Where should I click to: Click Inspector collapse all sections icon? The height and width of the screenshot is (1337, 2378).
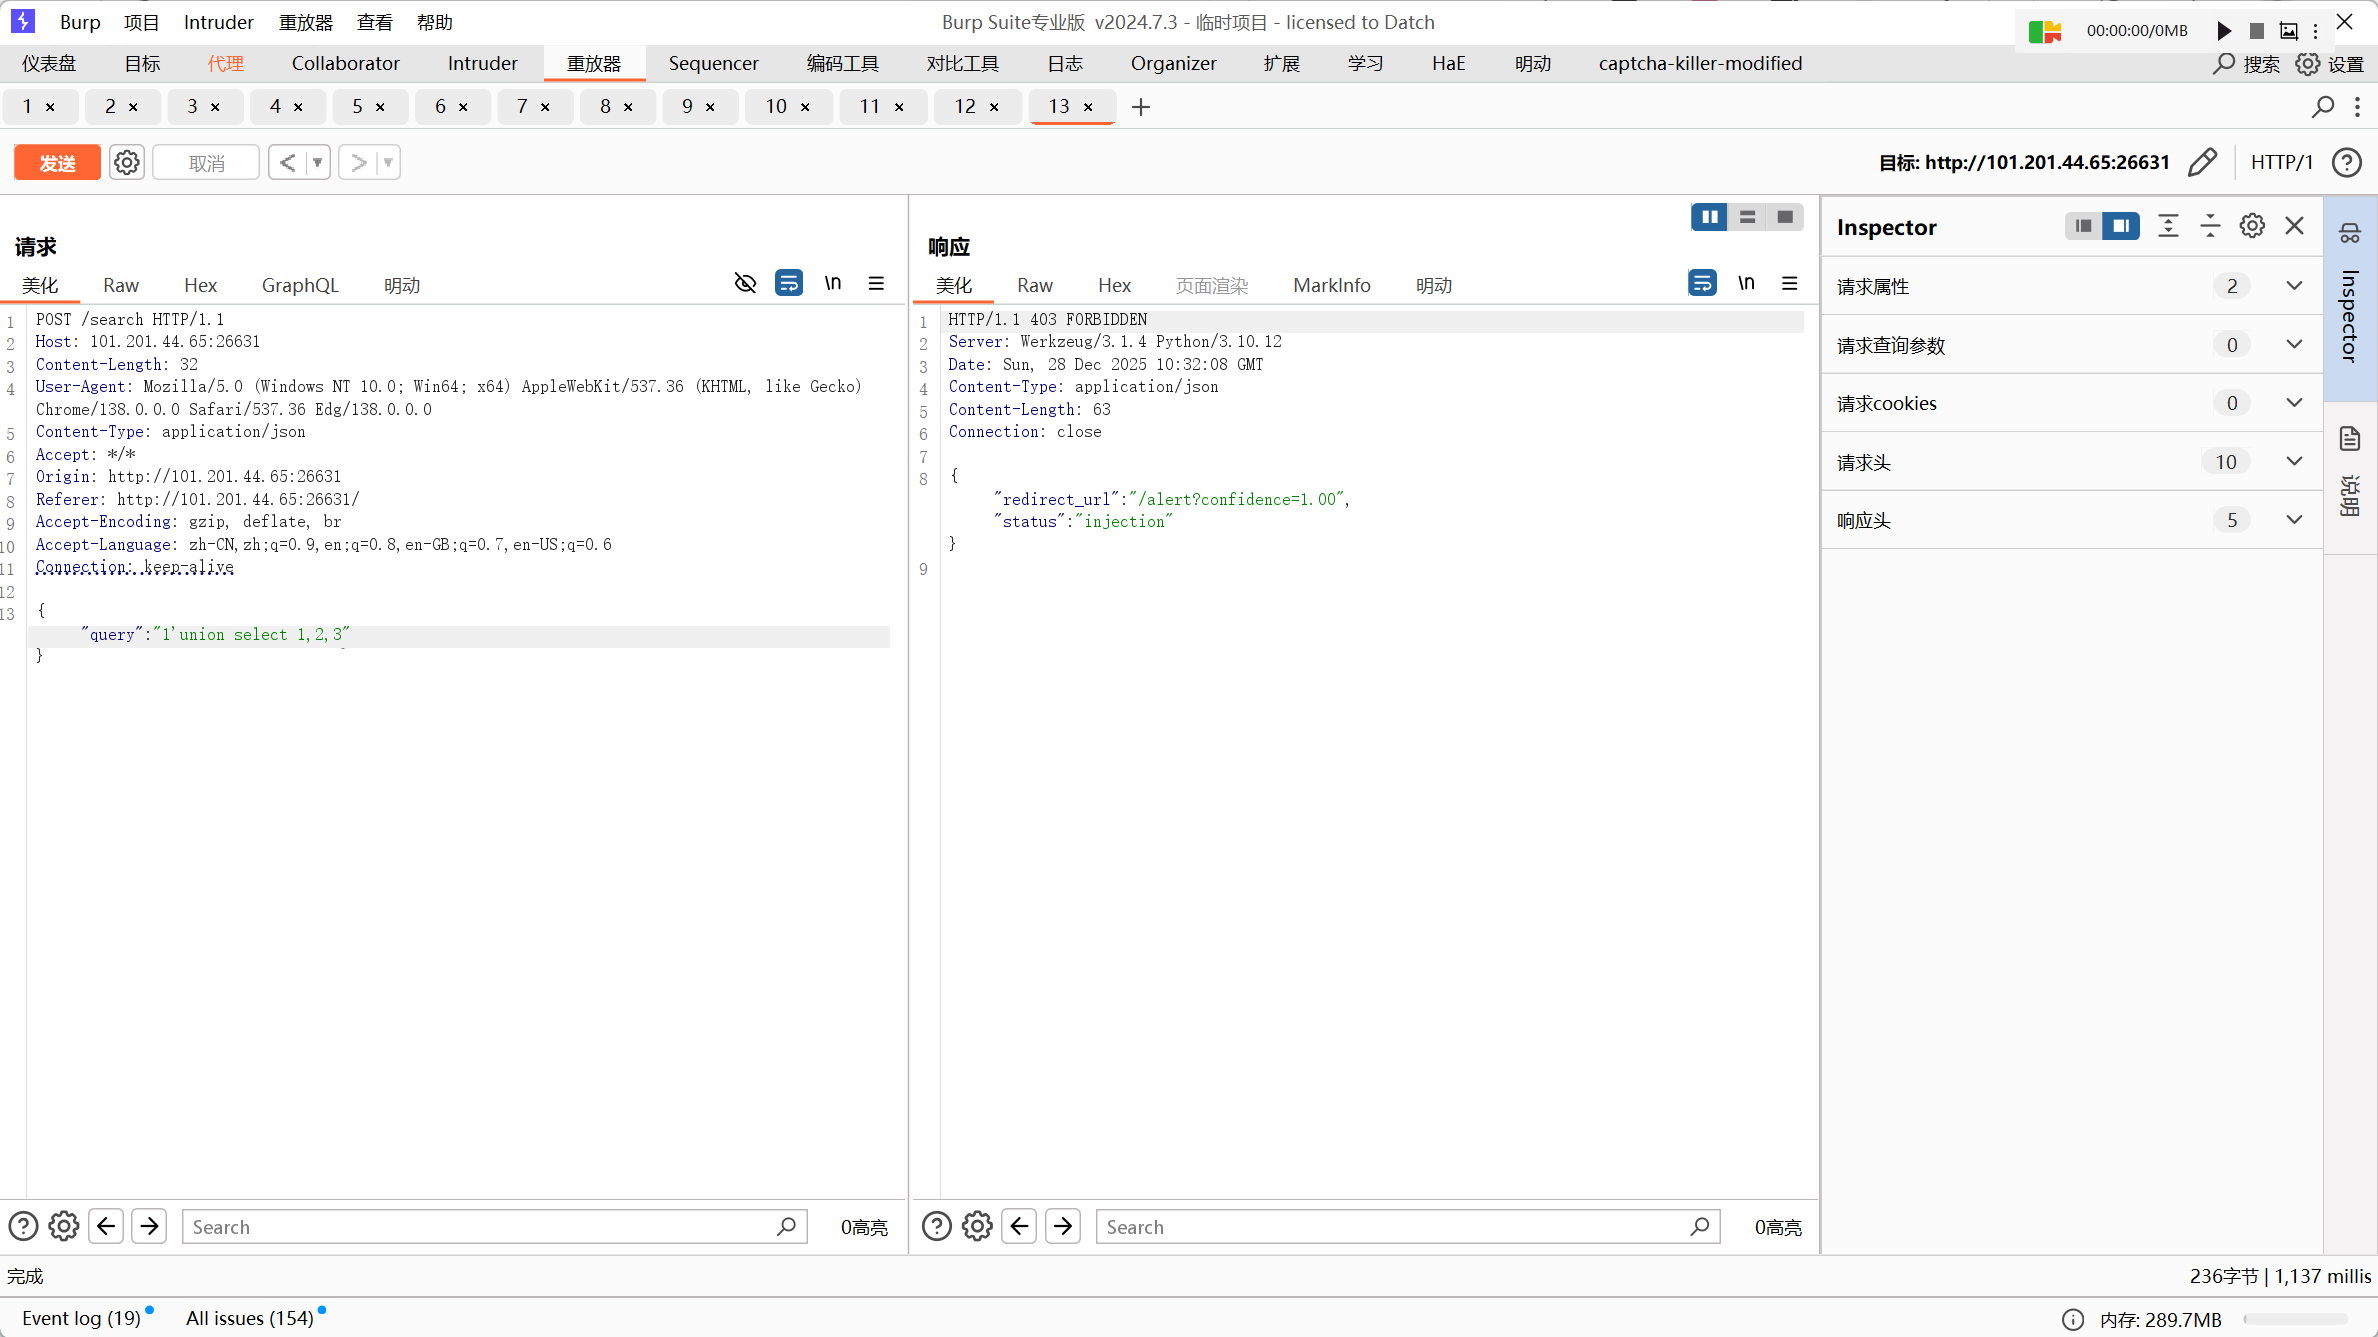click(2210, 226)
